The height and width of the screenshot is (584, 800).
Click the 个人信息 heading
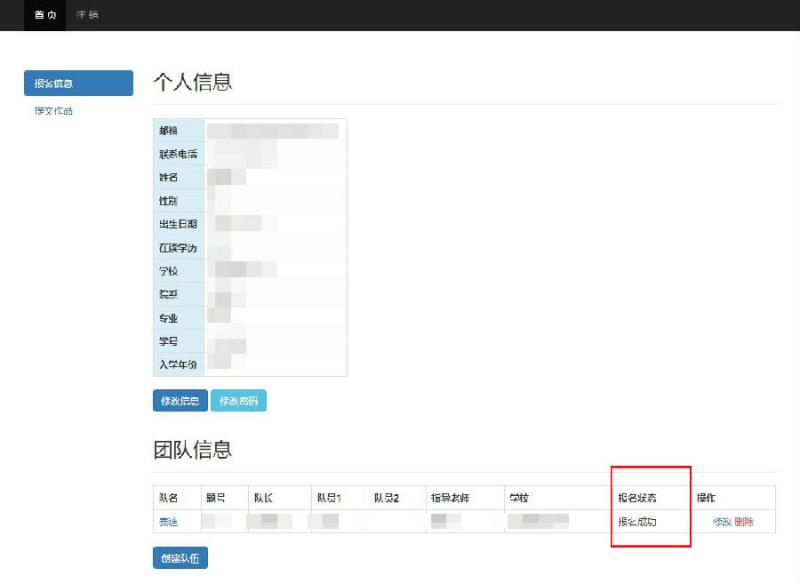click(193, 82)
